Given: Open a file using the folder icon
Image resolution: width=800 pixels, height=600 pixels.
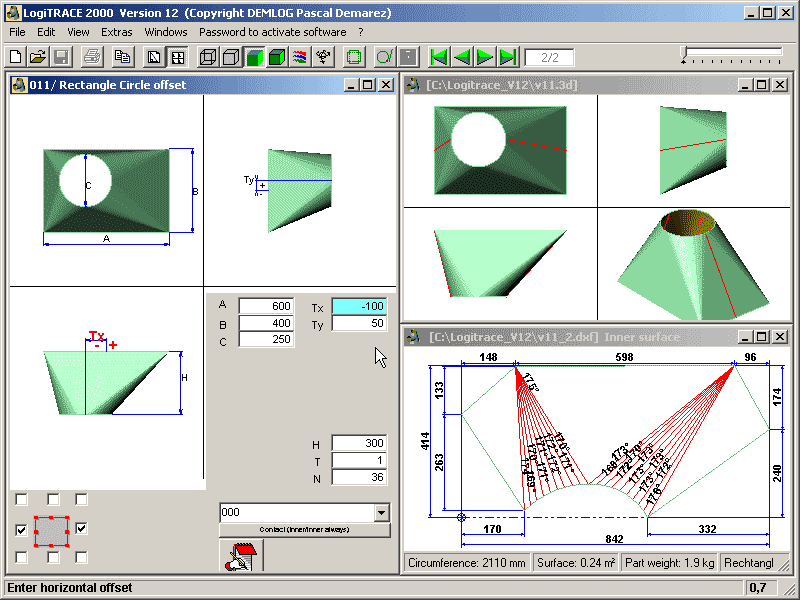Looking at the screenshot, I should click(x=38, y=57).
